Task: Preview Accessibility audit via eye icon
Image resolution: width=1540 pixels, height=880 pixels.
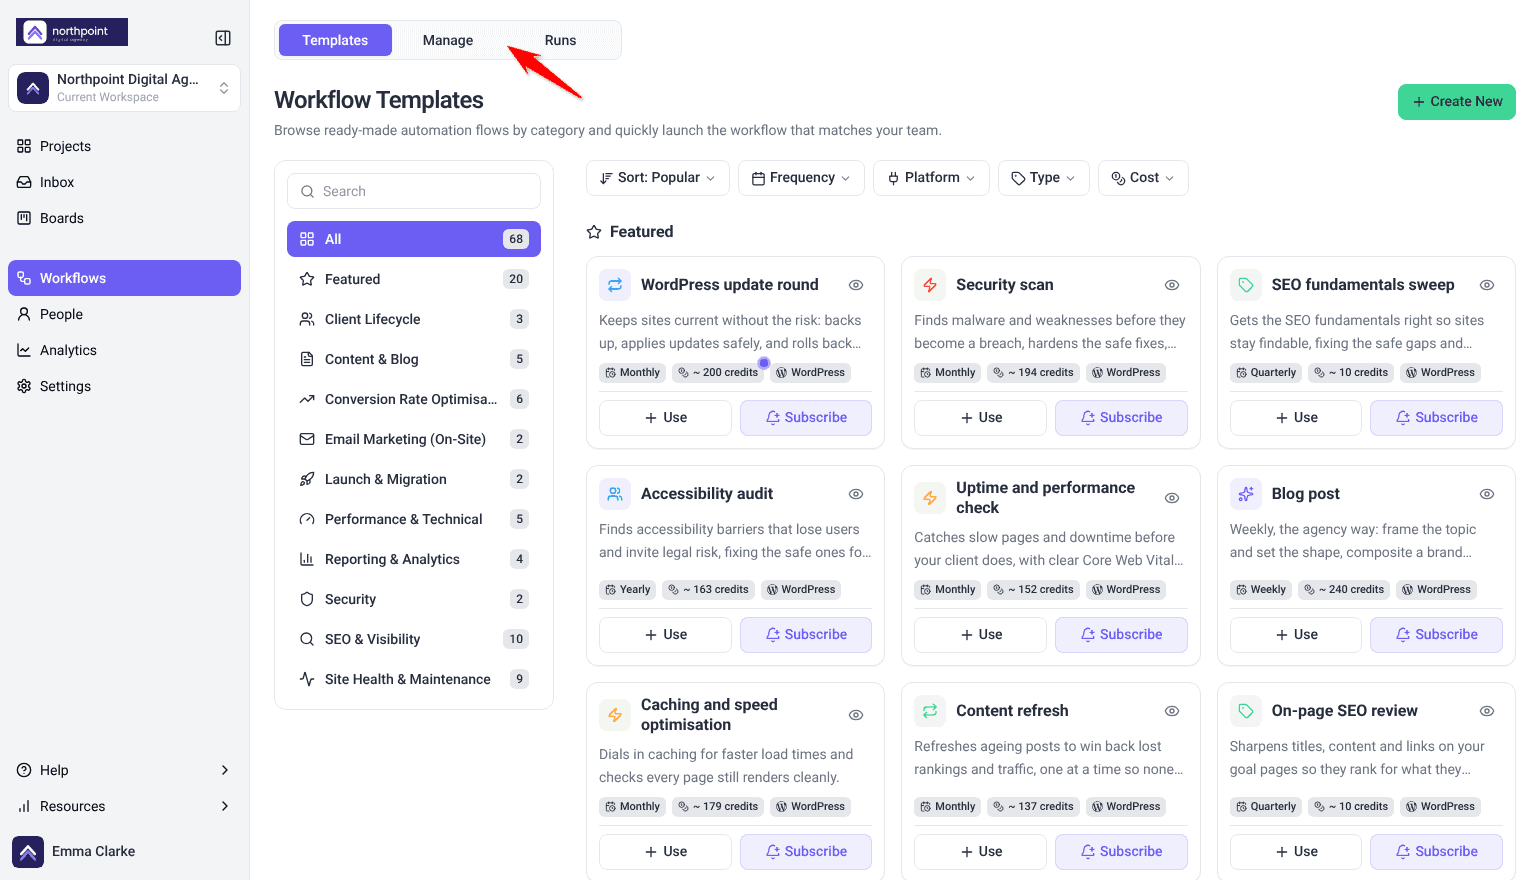Action: 856,494
